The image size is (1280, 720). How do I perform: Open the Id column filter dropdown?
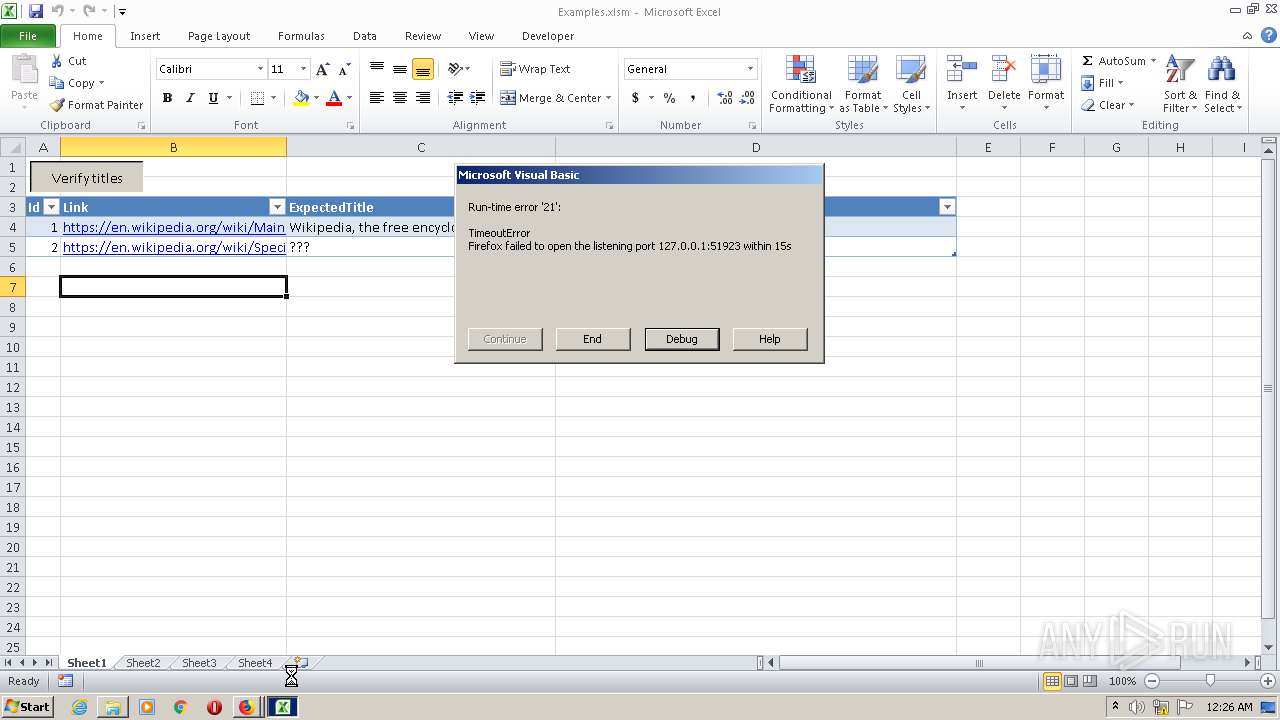click(52, 207)
